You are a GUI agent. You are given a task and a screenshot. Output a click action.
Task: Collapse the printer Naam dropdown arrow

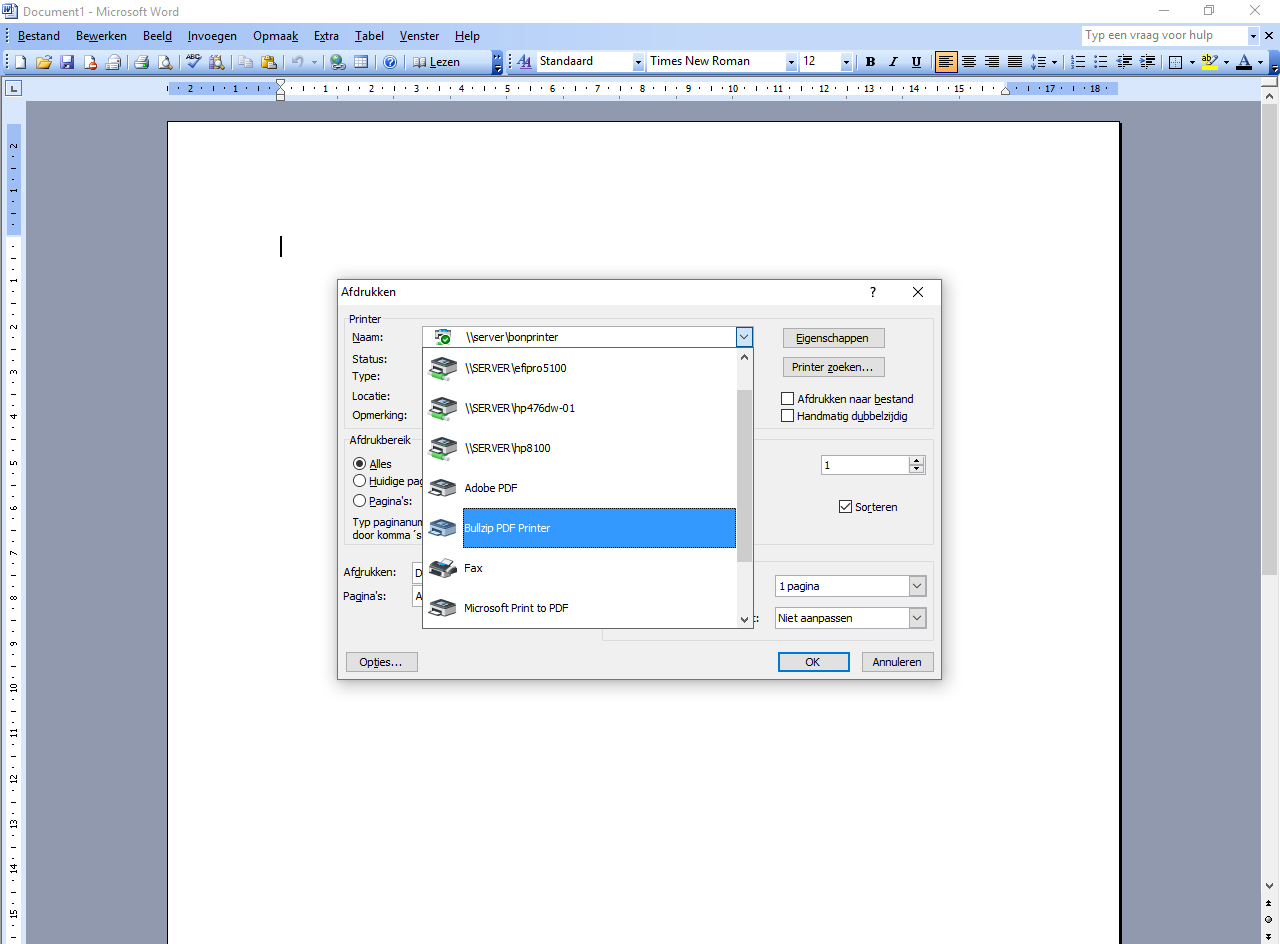pos(744,337)
